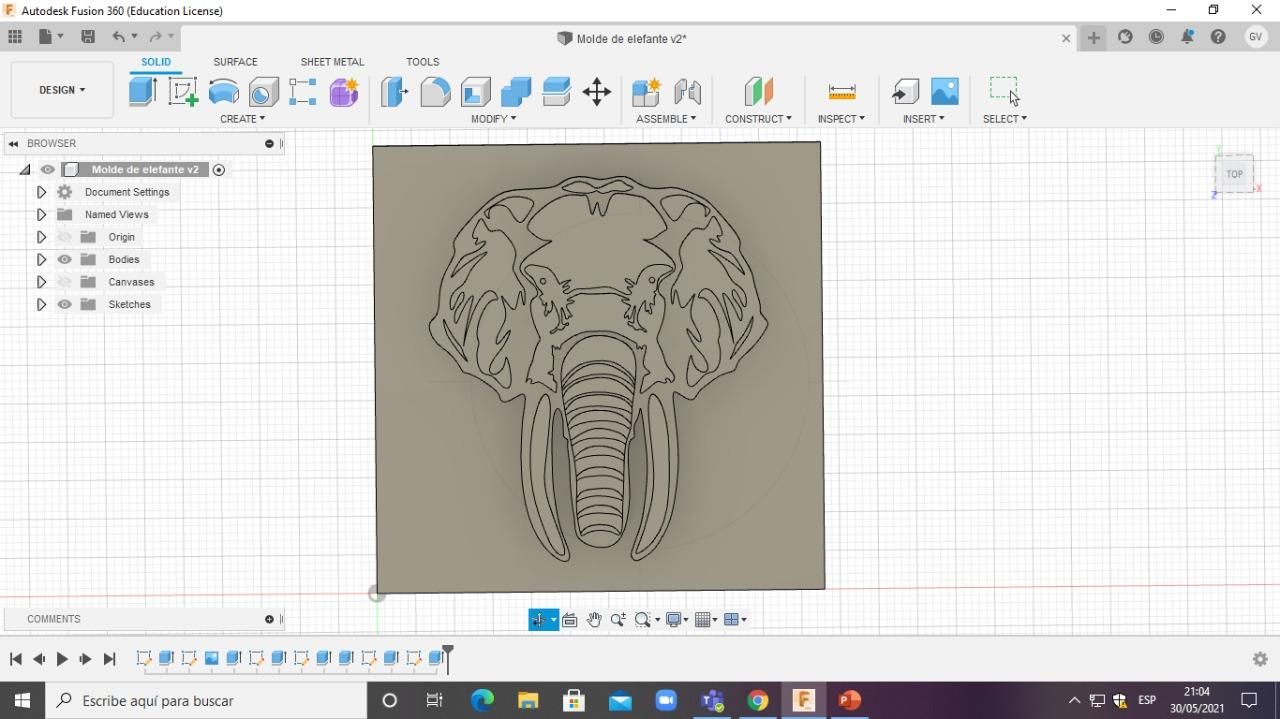1280x719 pixels.
Task: Close the Molde de elefante v2 document tab
Action: [1066, 38]
